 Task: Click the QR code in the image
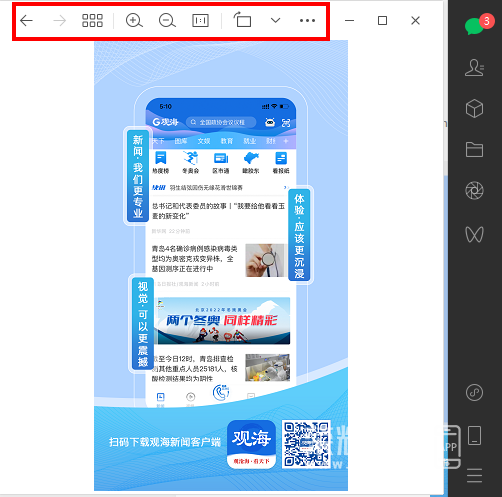click(x=306, y=444)
